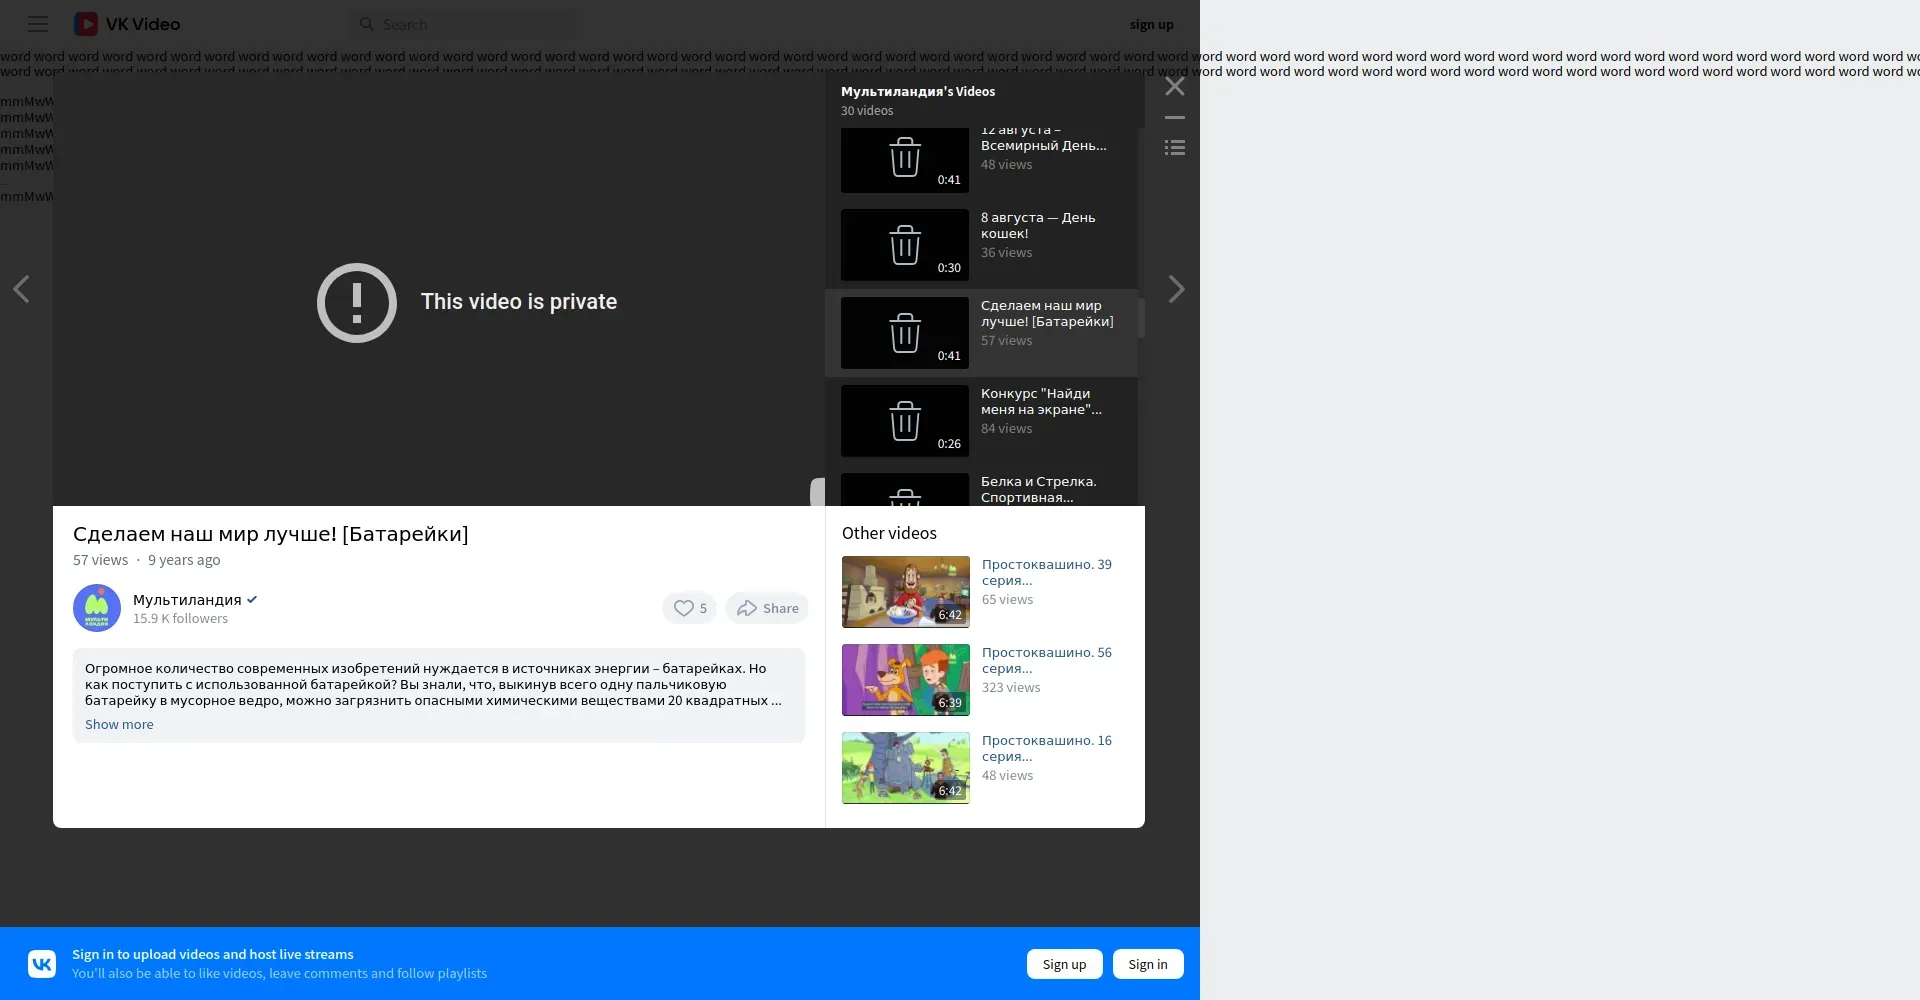This screenshot has width=1920, height=1000.
Task: Select 'Сделаем наш мир лучше! [Батарейки]' playlist thumbnail
Action: 905,333
